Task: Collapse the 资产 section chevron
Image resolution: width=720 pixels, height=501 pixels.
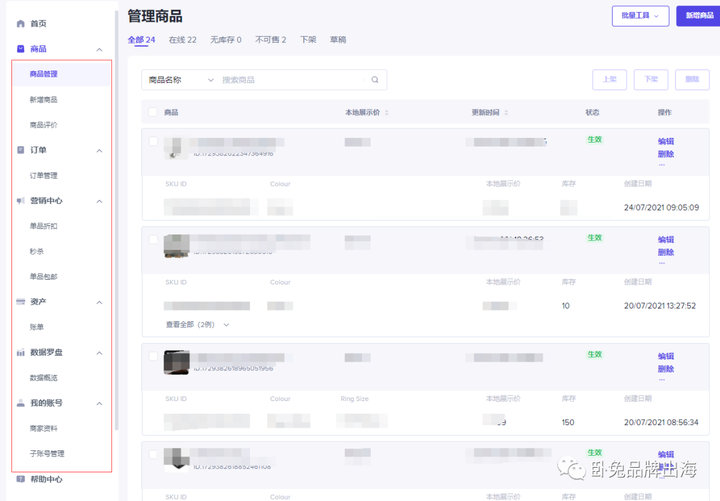Action: click(99, 302)
